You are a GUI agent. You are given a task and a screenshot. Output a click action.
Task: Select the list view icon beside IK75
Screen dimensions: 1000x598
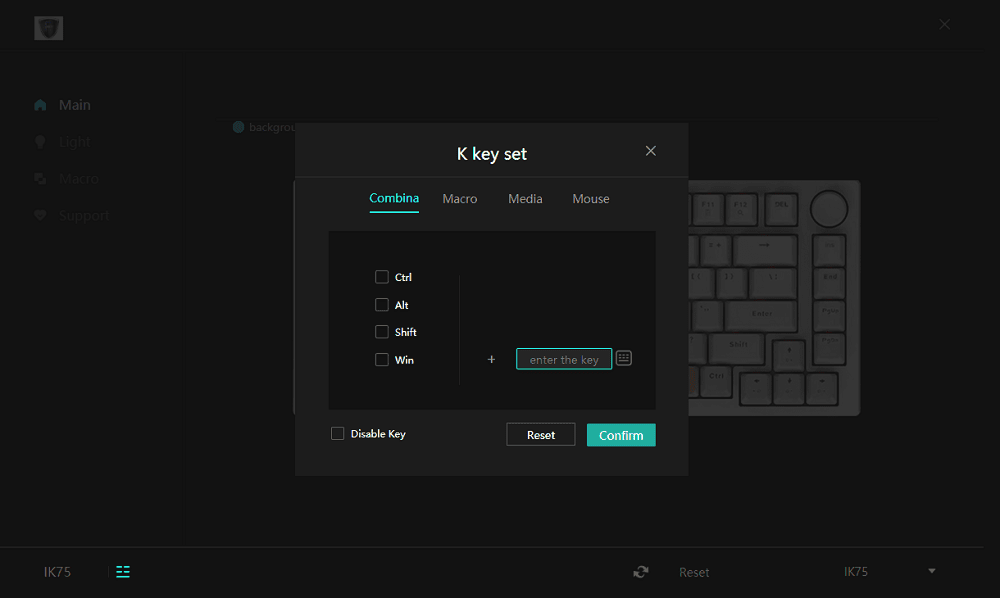pos(123,572)
